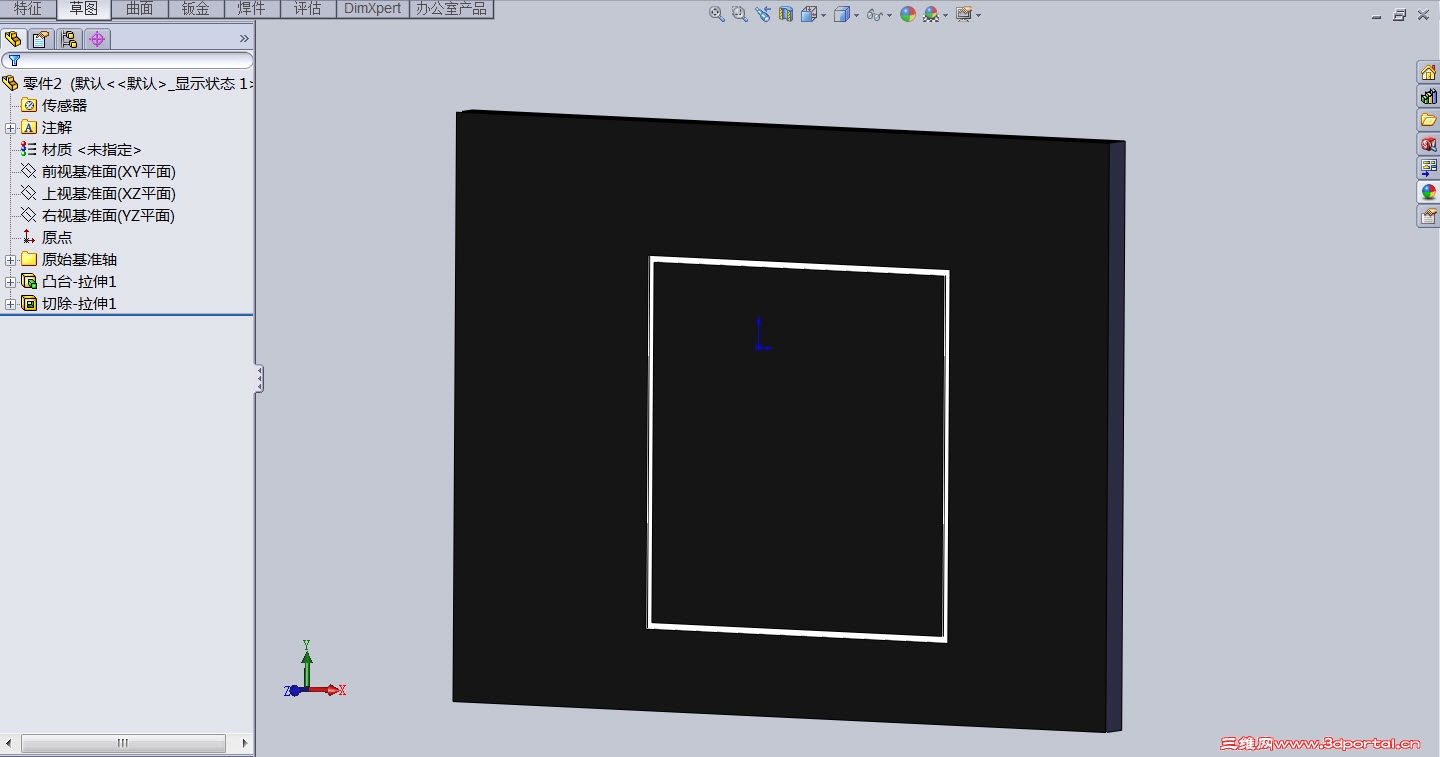Expand the 原始基准轴 folder

pos(10,260)
